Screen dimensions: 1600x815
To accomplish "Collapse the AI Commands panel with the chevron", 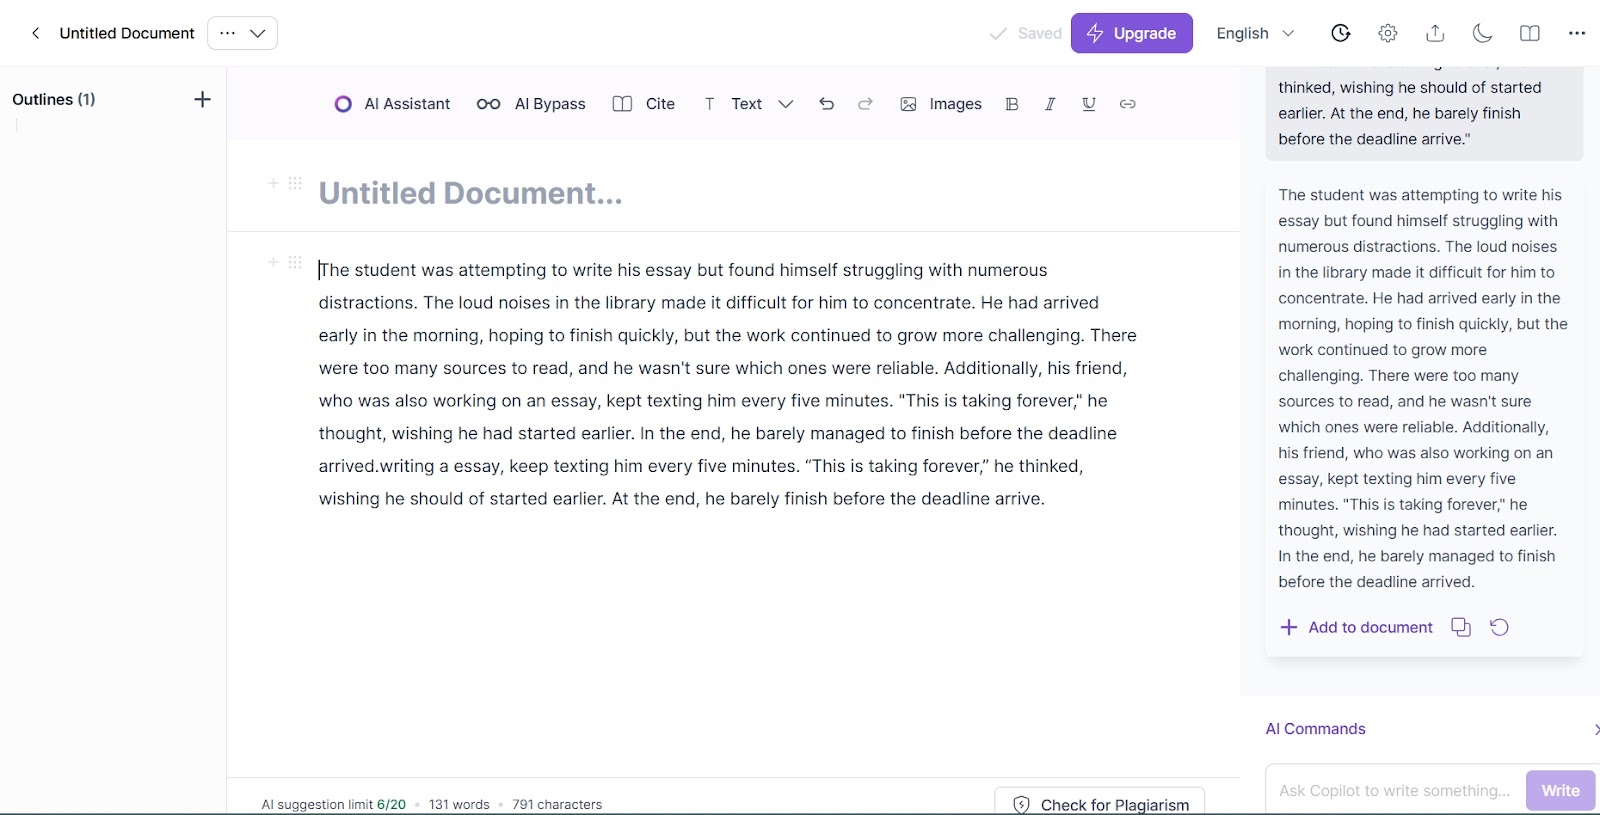I will point(1595,730).
